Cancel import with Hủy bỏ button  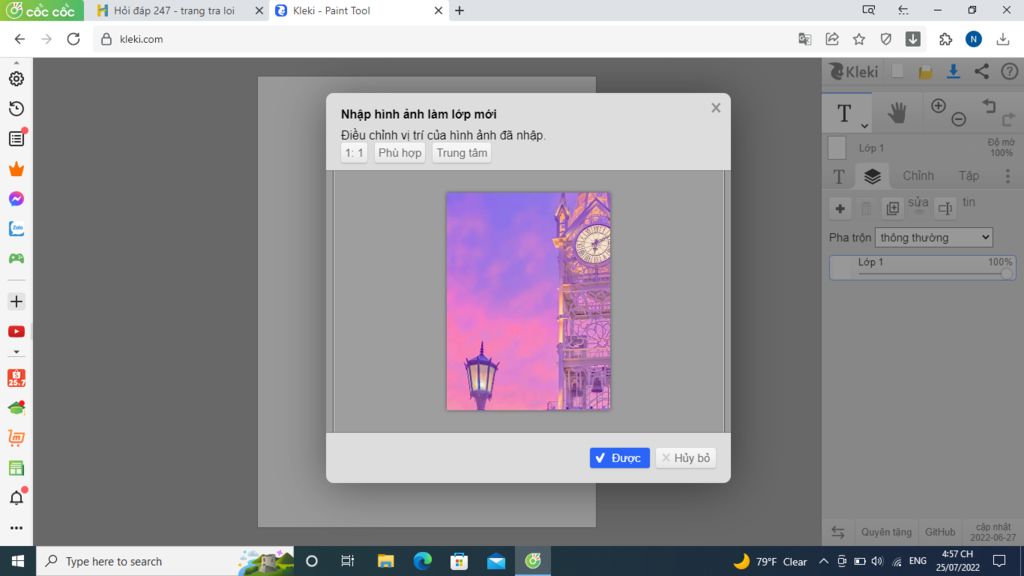tap(686, 458)
